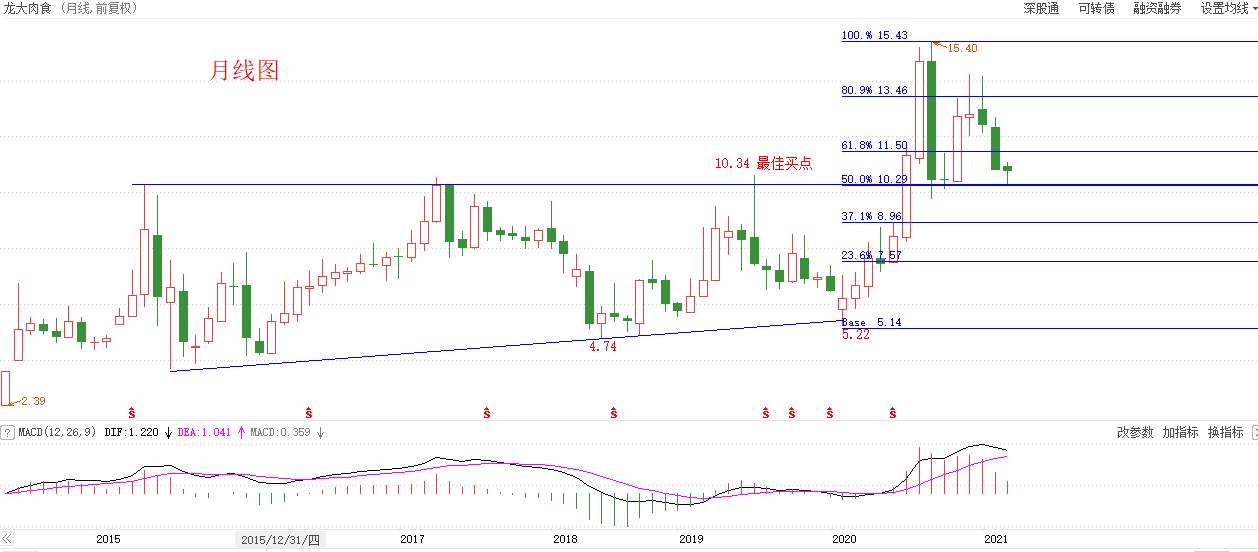
Task: Click the 2019 year label on the time axis
Action: pos(691,539)
